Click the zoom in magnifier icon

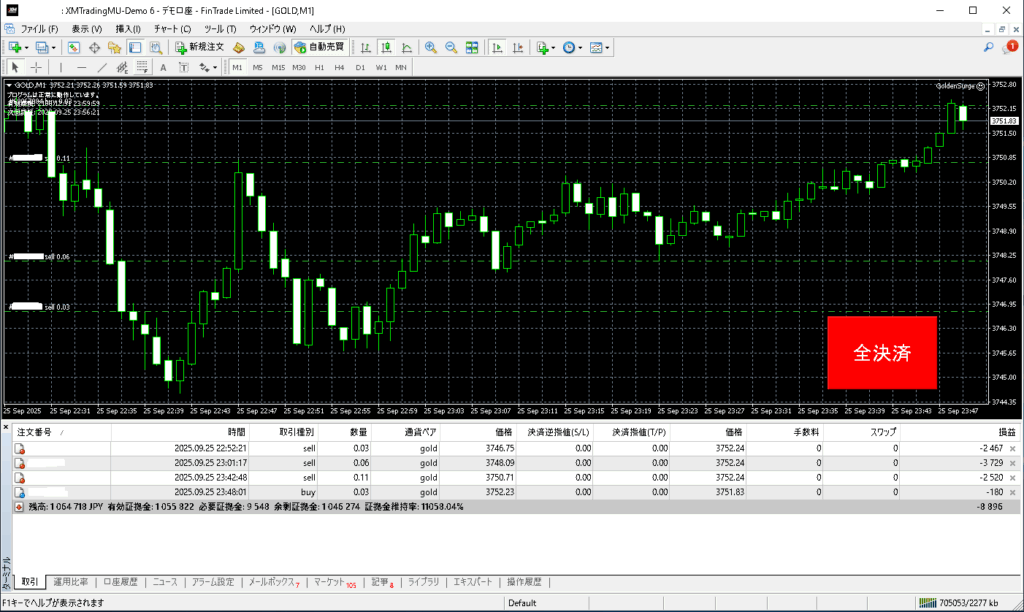click(431, 47)
